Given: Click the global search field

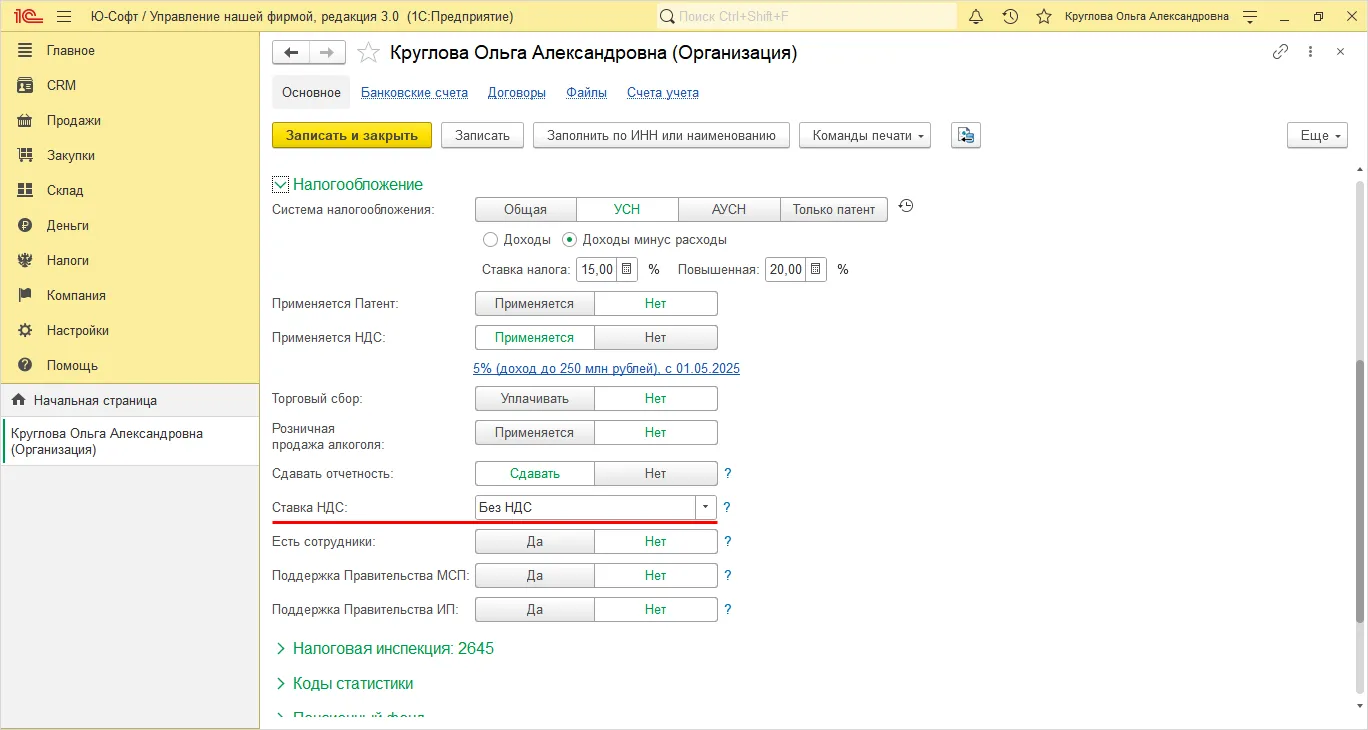Looking at the screenshot, I should tap(806, 17).
